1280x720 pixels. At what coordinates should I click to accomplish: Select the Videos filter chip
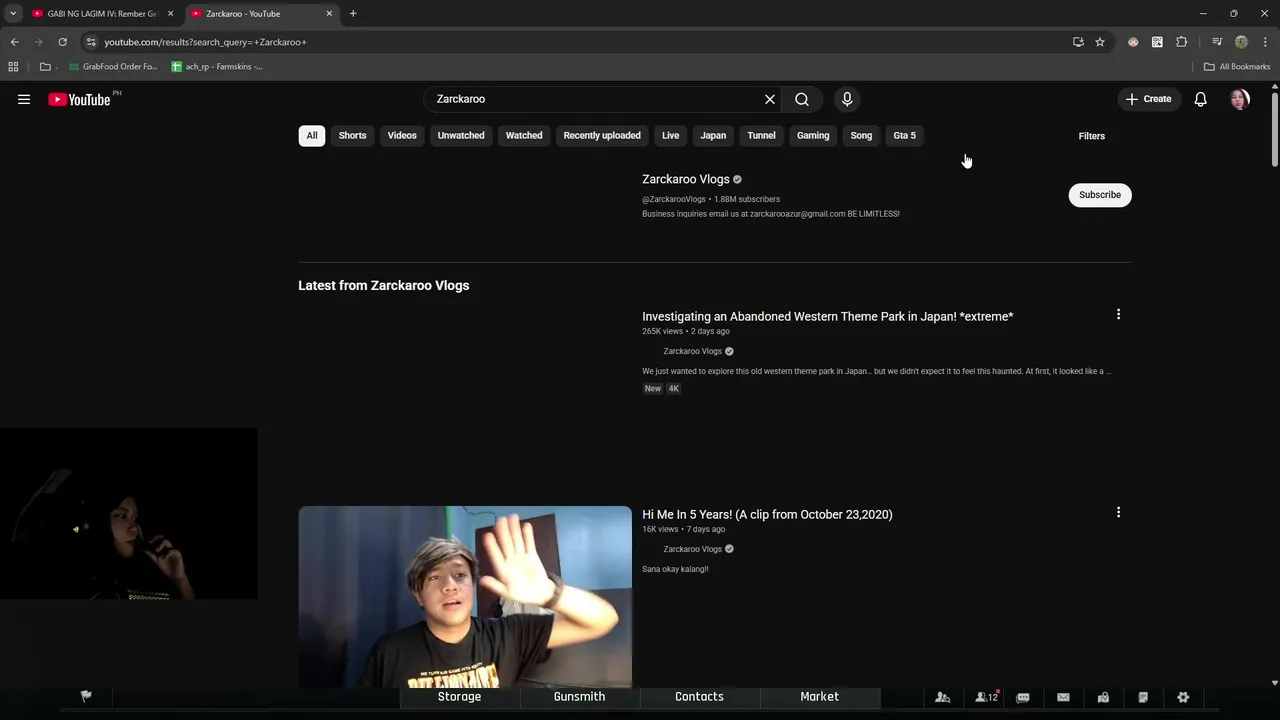[402, 136]
